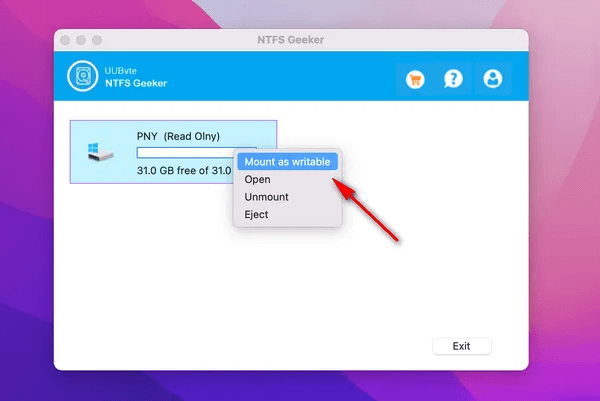Click the Exit button
Image resolution: width=600 pixels, height=401 pixels.
point(462,346)
